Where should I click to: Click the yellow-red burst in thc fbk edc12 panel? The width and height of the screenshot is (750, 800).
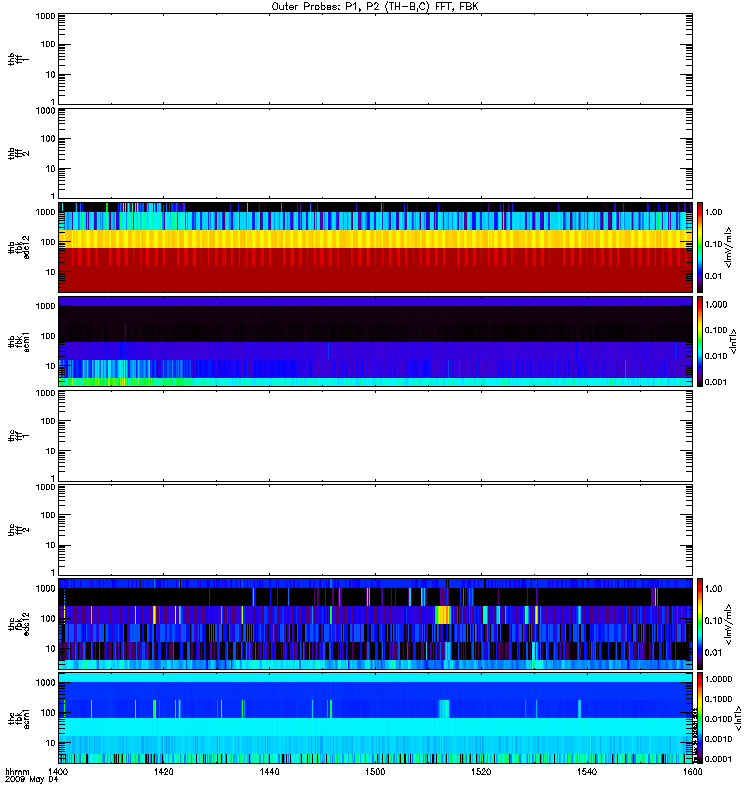pos(443,615)
